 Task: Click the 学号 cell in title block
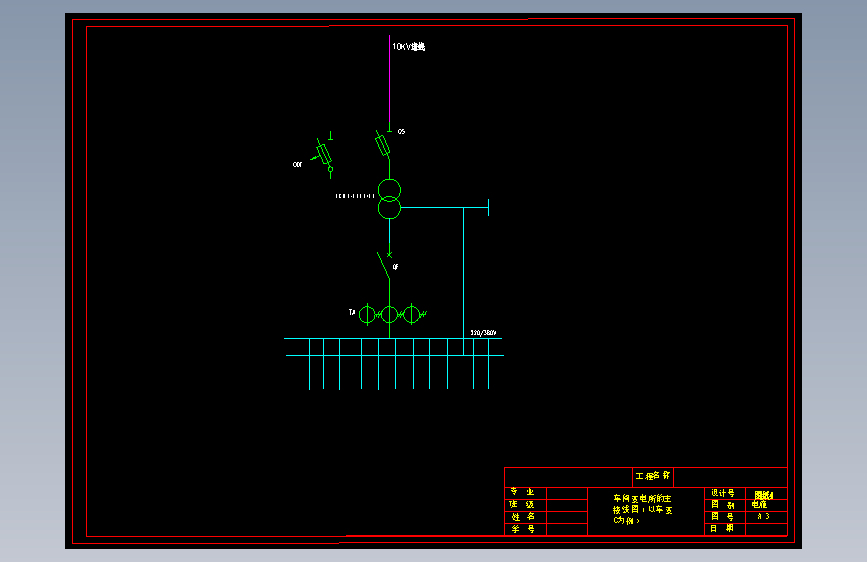point(525,529)
